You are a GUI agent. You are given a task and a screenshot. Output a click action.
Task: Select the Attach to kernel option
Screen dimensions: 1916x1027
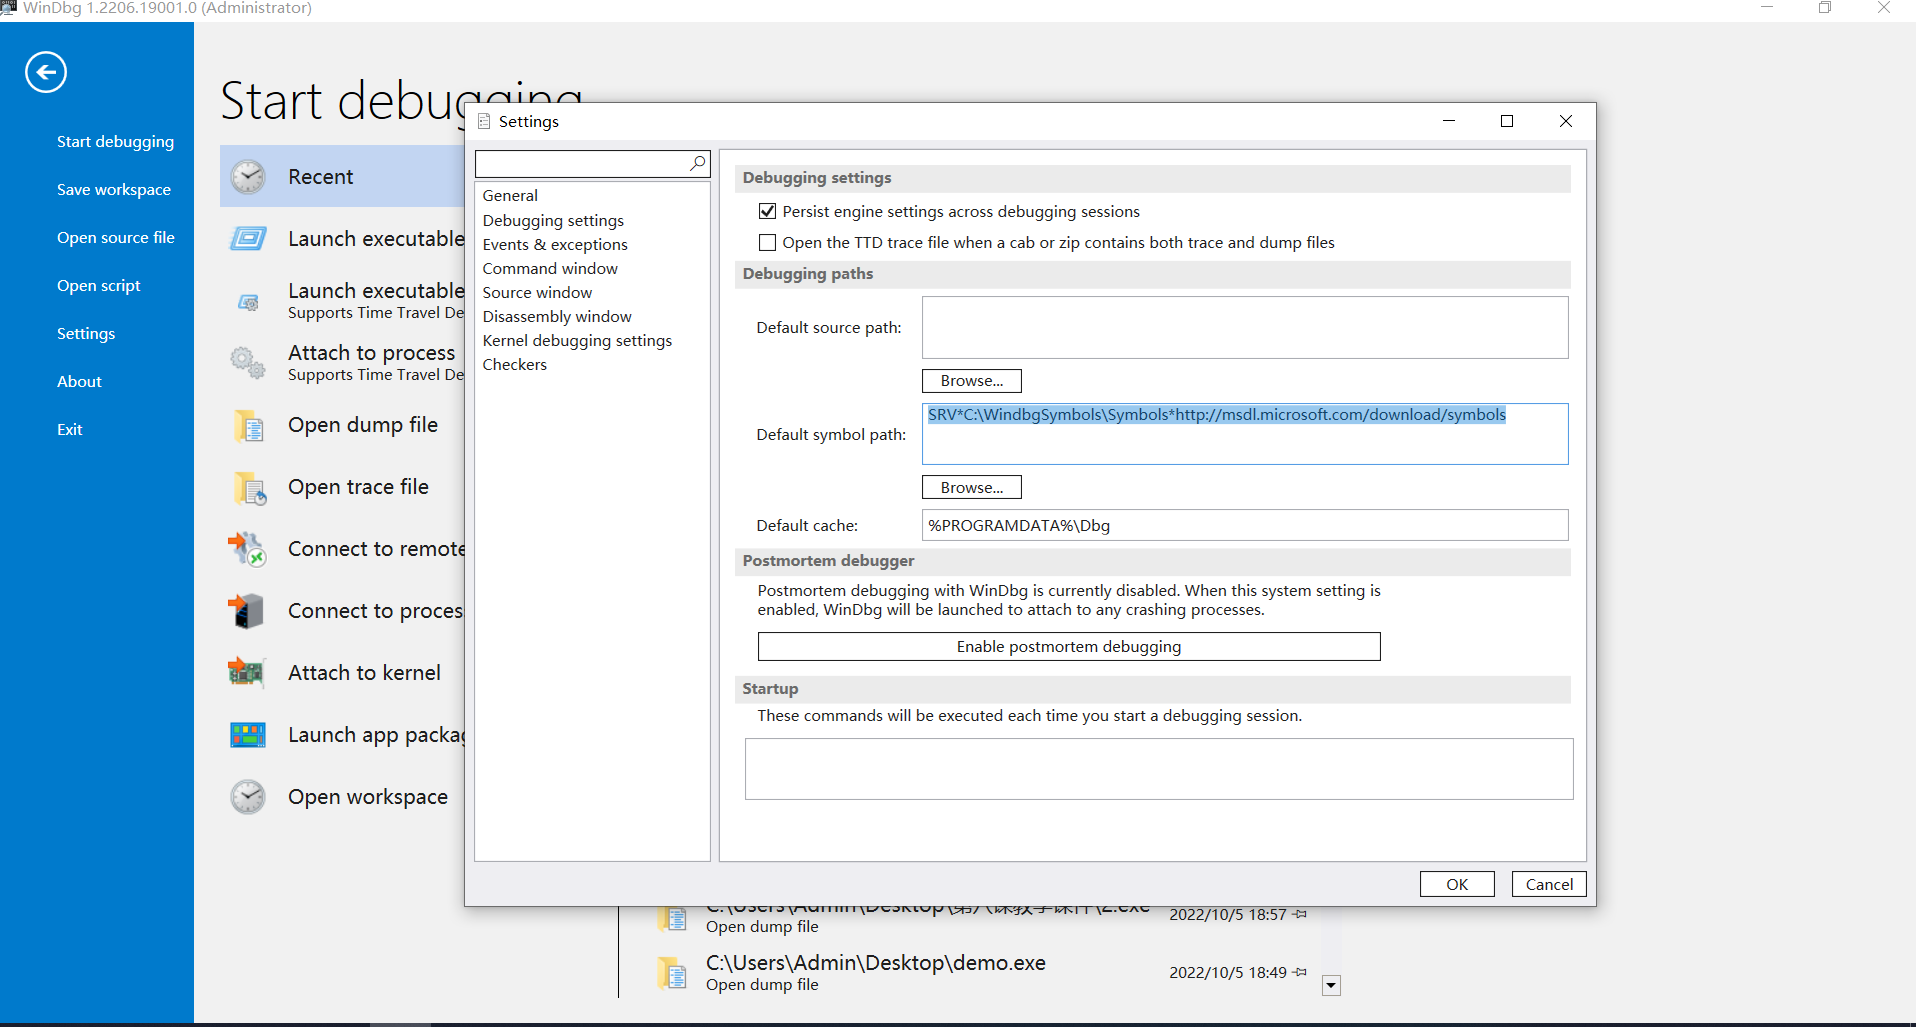pos(364,673)
